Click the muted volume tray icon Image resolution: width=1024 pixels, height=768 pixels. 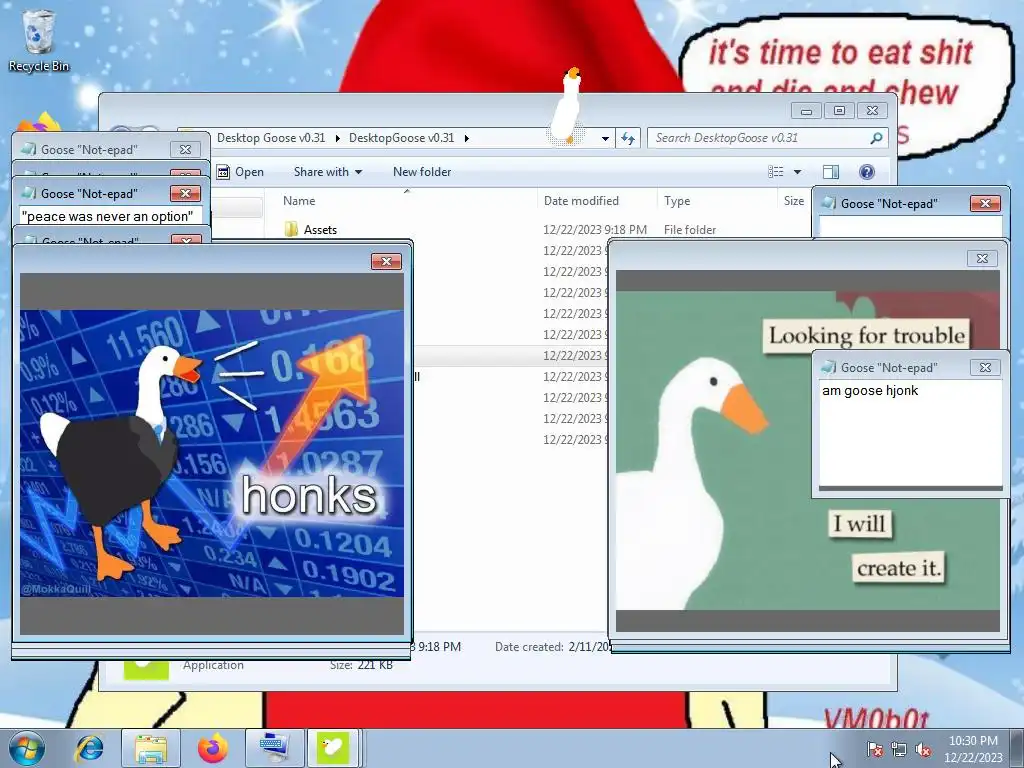coord(923,750)
